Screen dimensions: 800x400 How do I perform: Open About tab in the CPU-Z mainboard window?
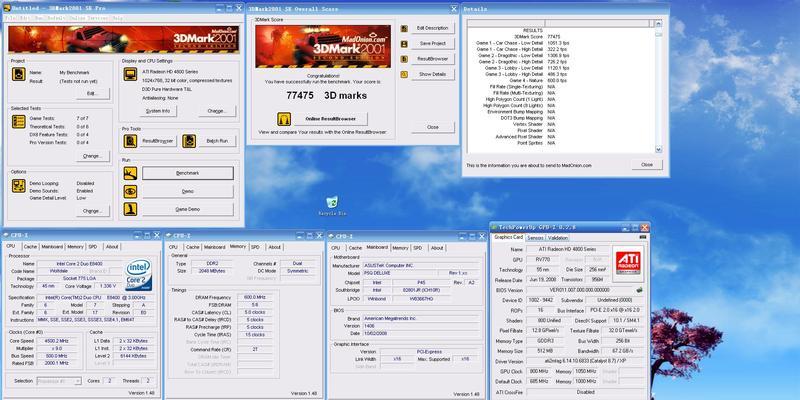[437, 248]
